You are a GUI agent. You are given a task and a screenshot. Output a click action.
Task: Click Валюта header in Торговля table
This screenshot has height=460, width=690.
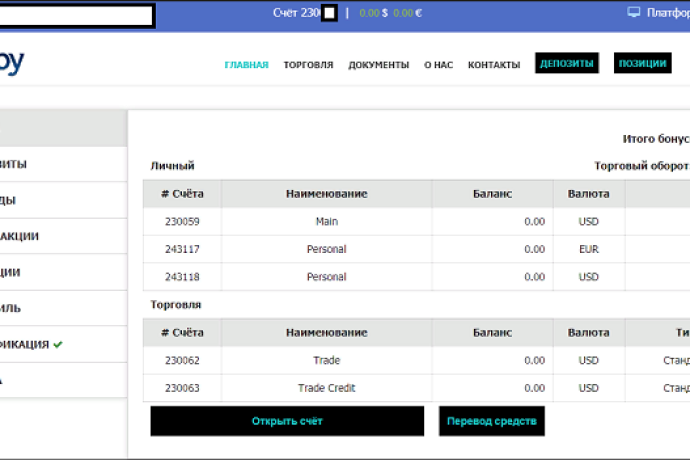[589, 333]
